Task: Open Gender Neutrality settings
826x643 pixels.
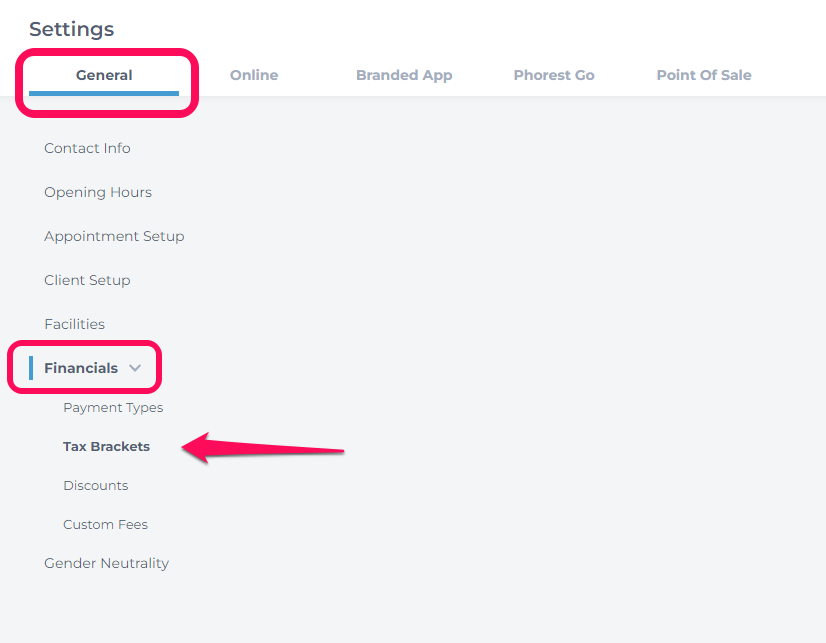Action: 106,563
